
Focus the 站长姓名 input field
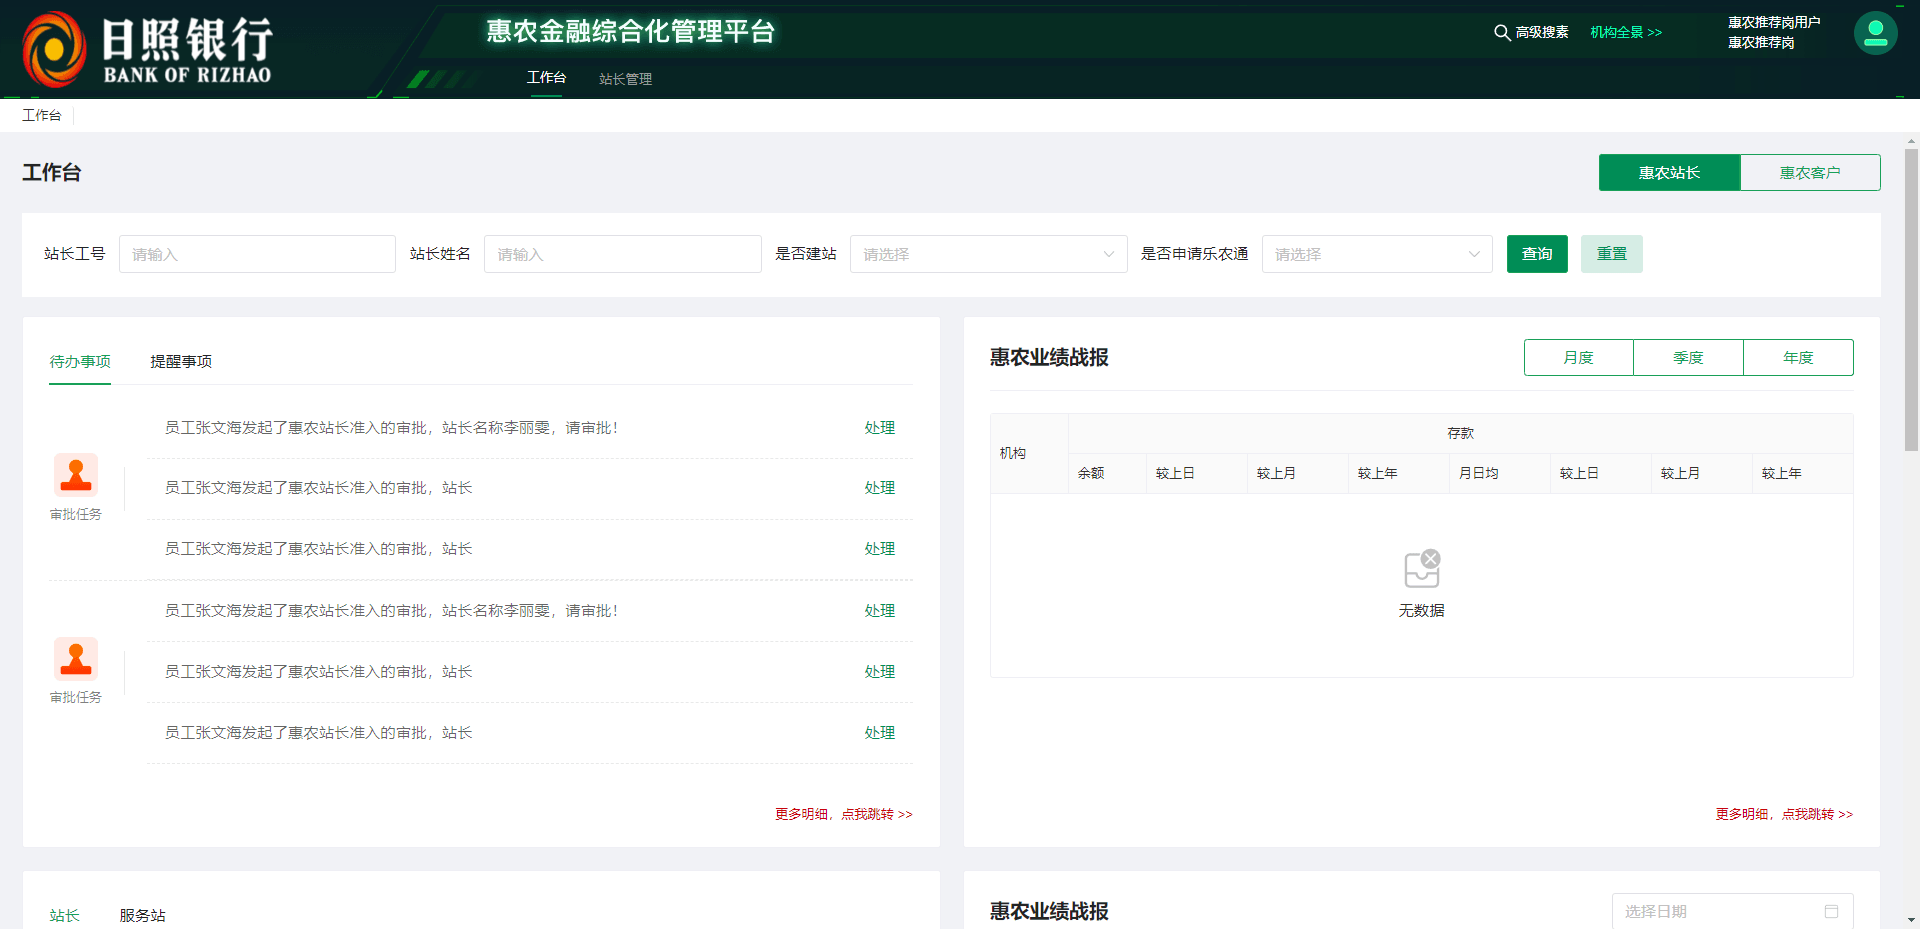pyautogui.click(x=622, y=254)
